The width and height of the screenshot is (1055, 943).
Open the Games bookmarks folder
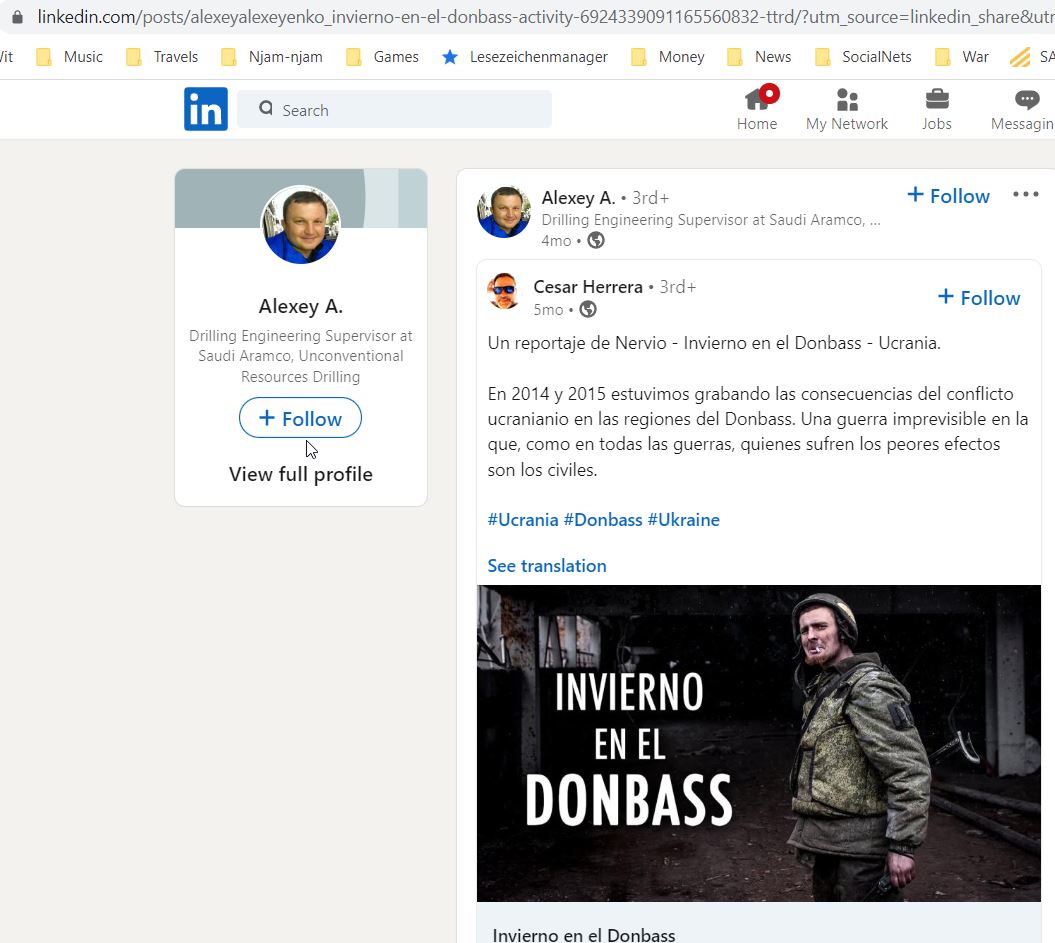[x=383, y=57]
